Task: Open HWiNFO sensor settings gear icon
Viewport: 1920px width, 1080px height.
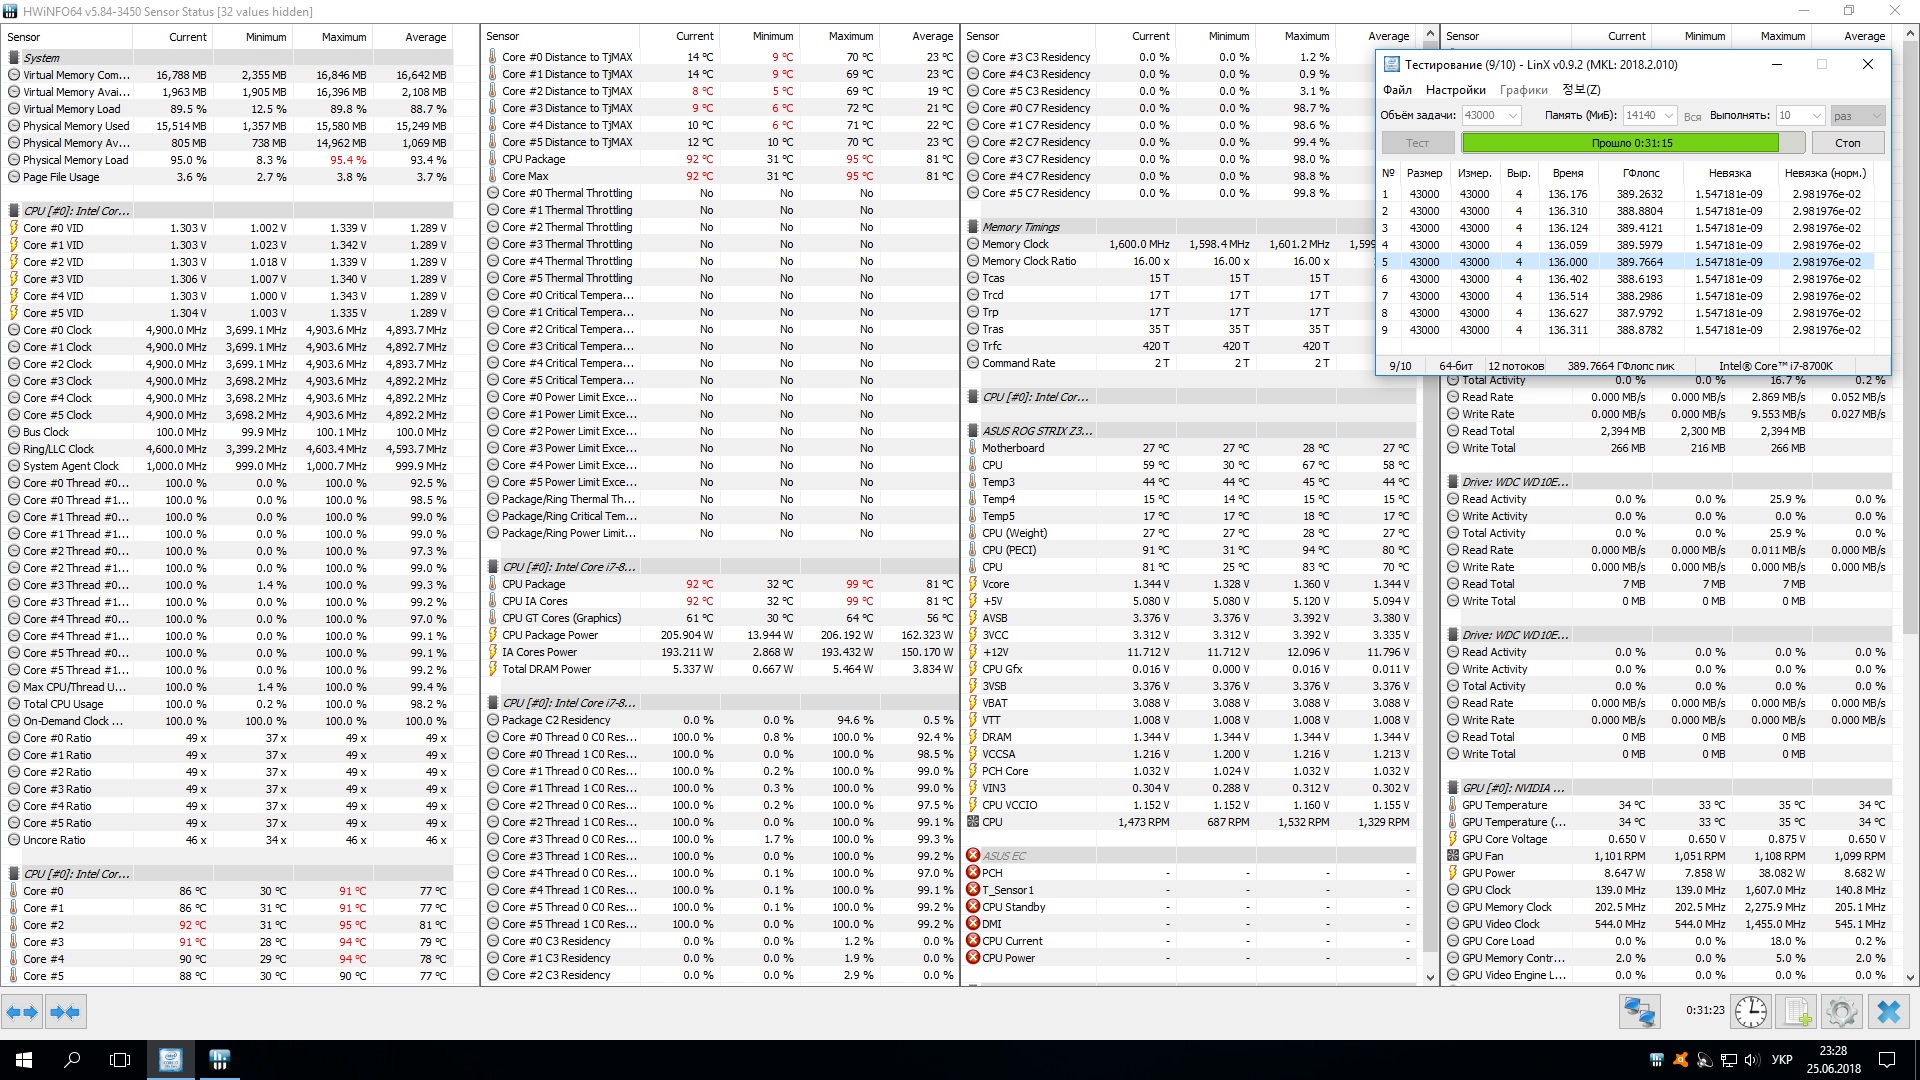Action: tap(1841, 1012)
